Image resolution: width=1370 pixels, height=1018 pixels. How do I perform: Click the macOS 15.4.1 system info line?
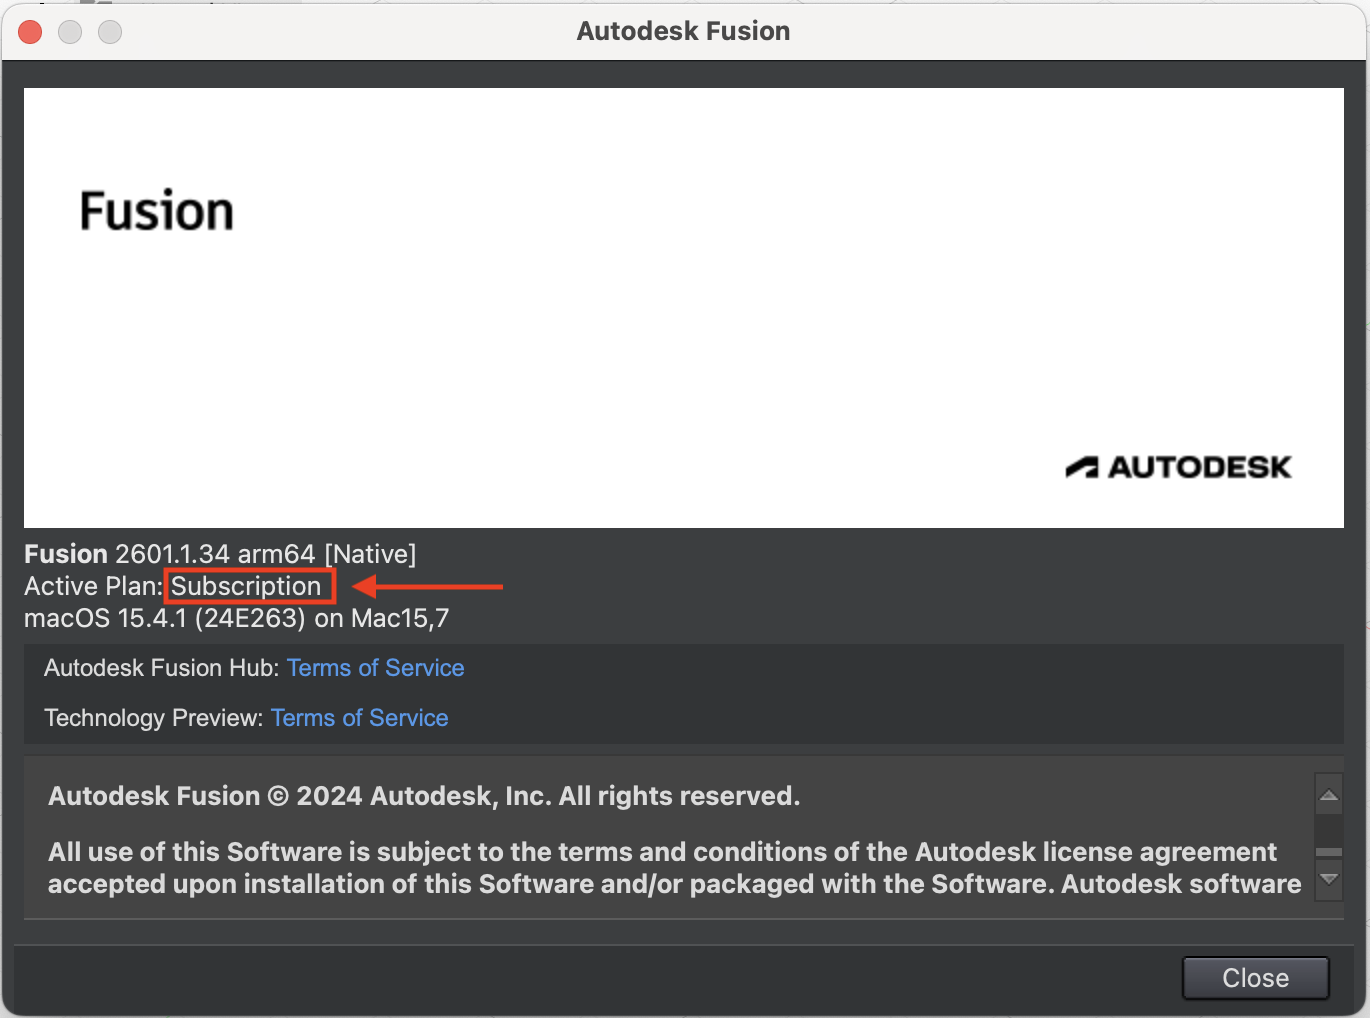click(236, 618)
